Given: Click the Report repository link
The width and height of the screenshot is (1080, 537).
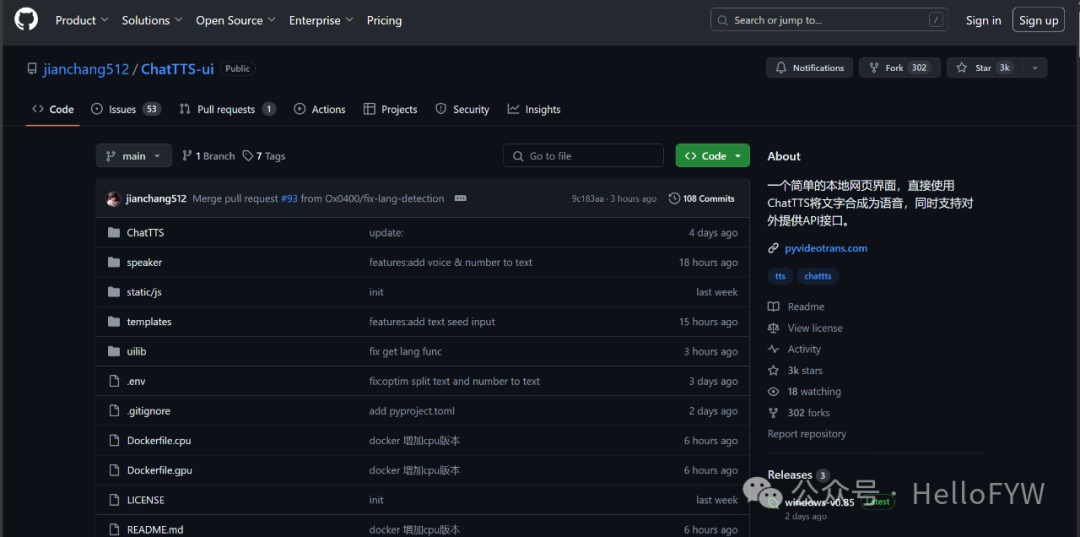Looking at the screenshot, I should (x=807, y=434).
